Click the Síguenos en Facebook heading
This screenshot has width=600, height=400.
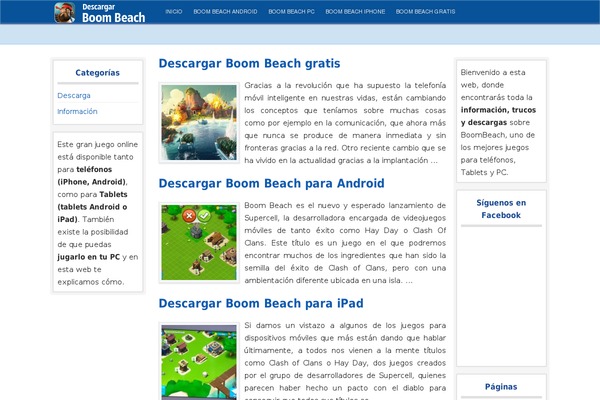[x=501, y=209]
